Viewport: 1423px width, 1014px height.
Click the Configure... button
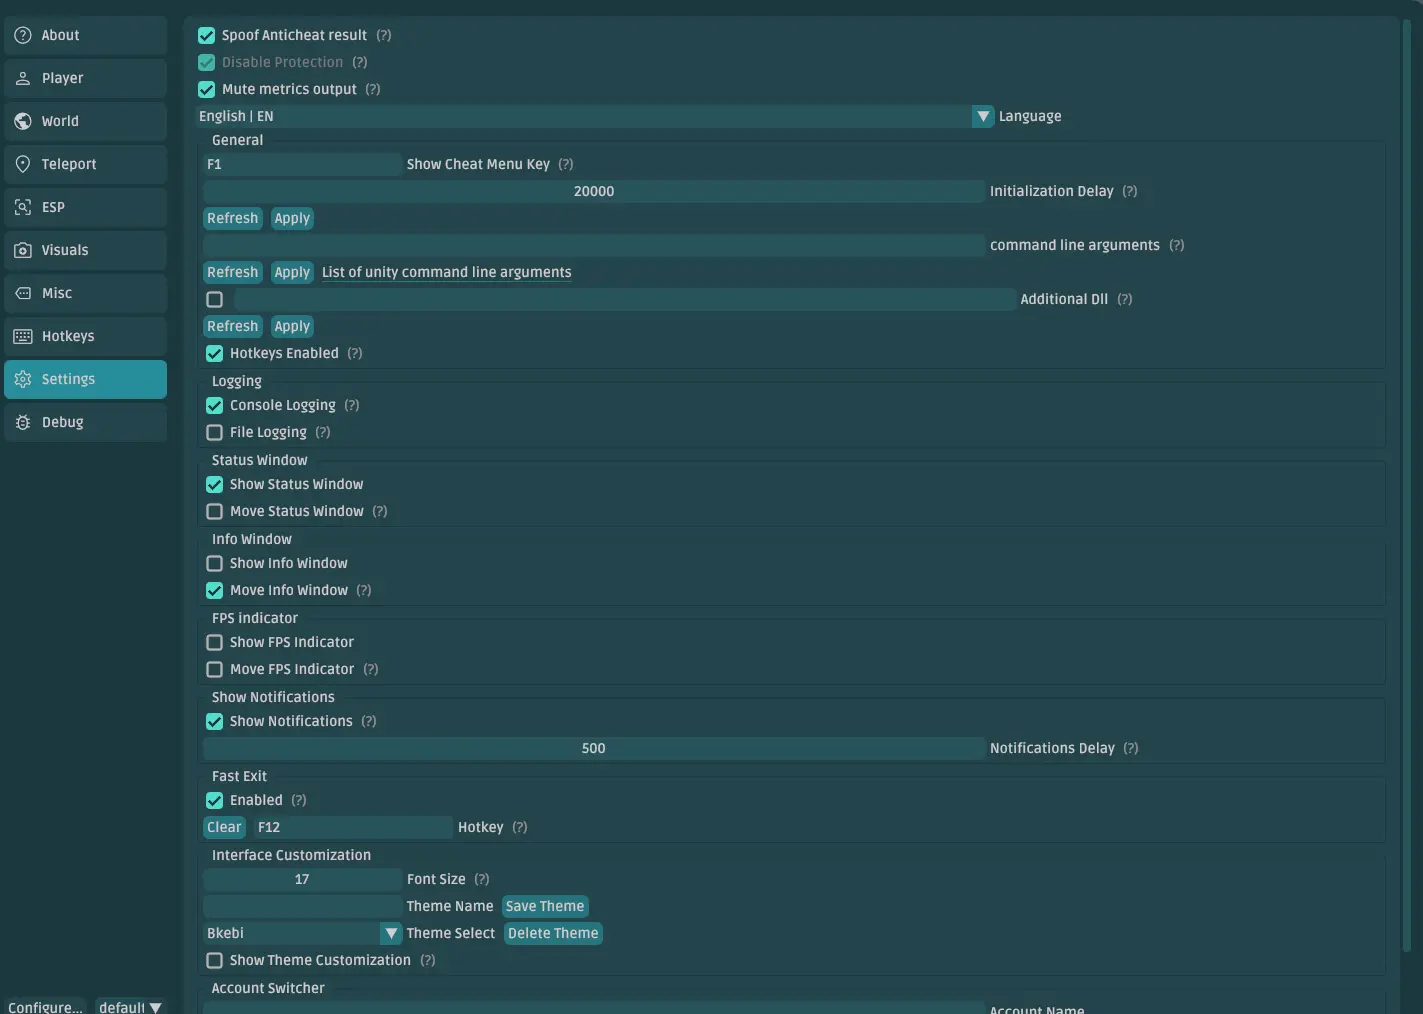click(x=45, y=1006)
